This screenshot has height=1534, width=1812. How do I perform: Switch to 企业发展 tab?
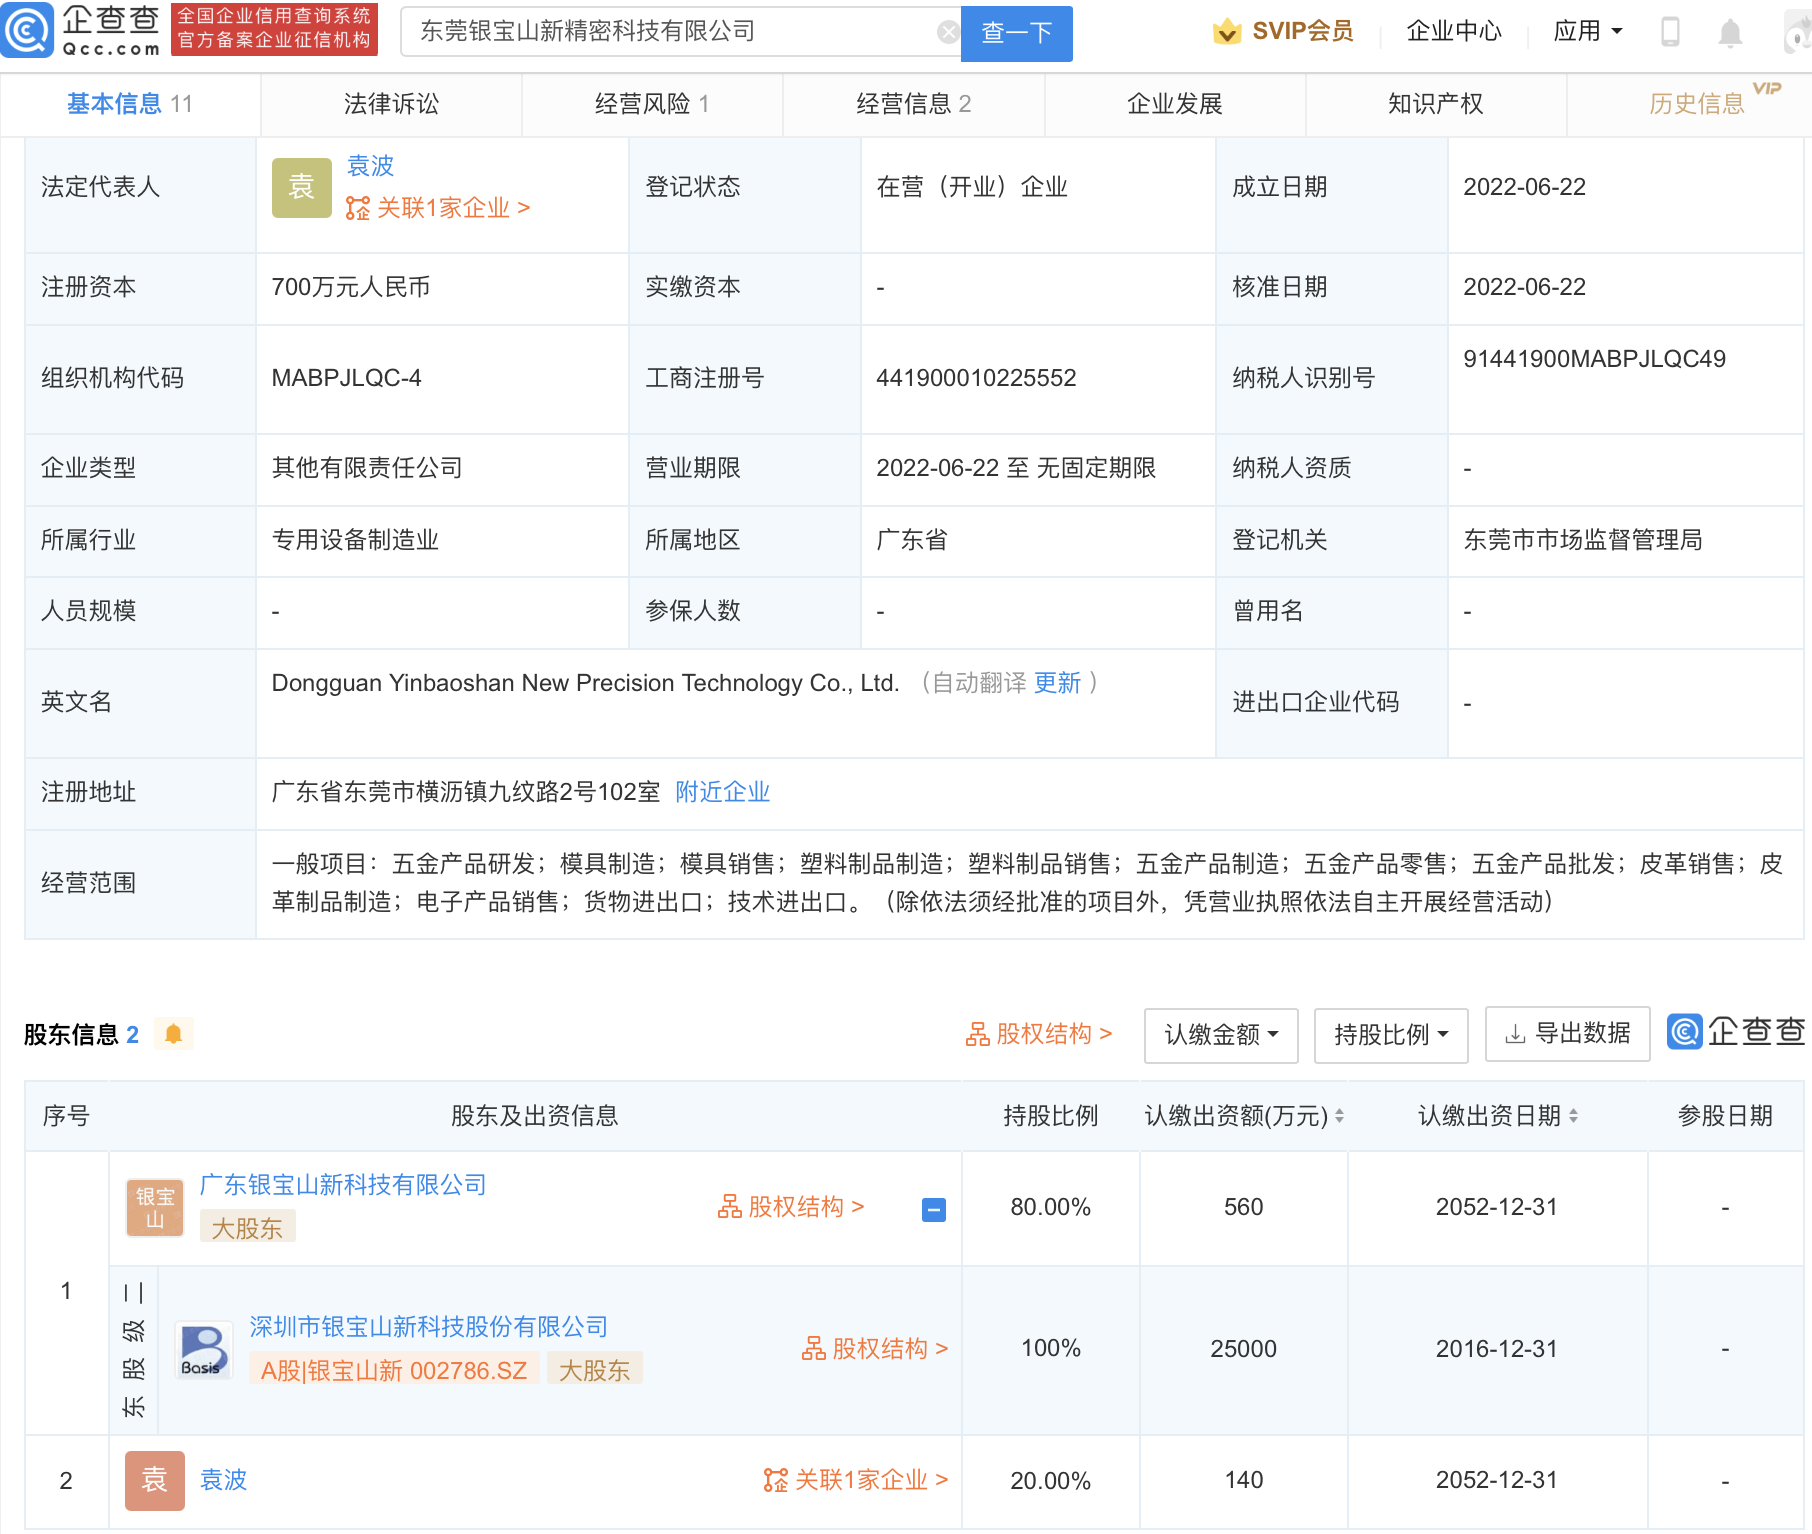point(1175,104)
